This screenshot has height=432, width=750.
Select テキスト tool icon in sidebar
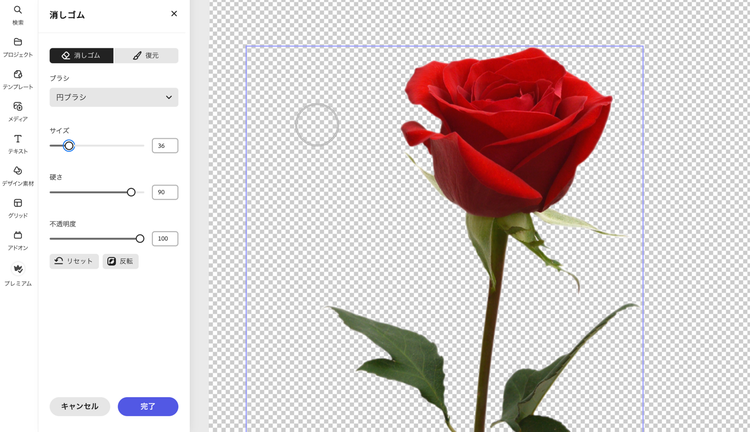(18, 139)
